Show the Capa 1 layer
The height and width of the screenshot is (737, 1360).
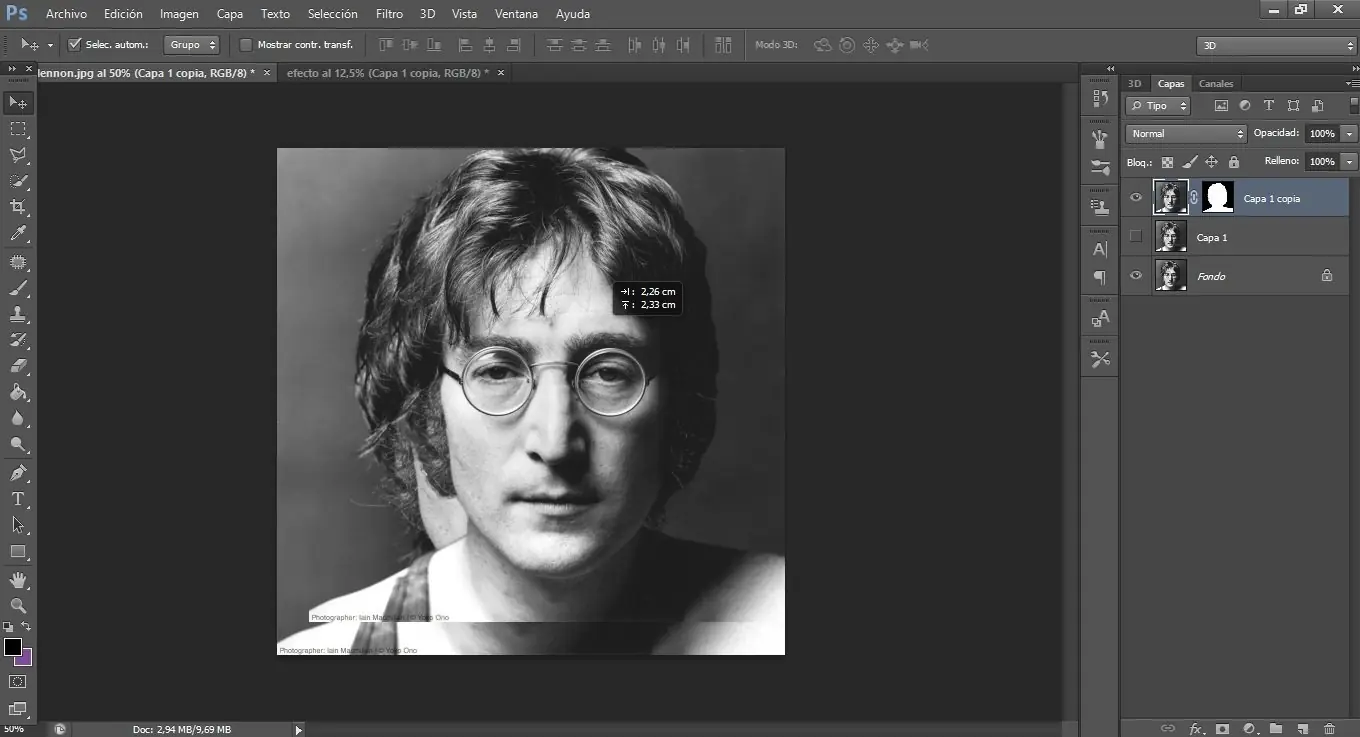click(1135, 237)
